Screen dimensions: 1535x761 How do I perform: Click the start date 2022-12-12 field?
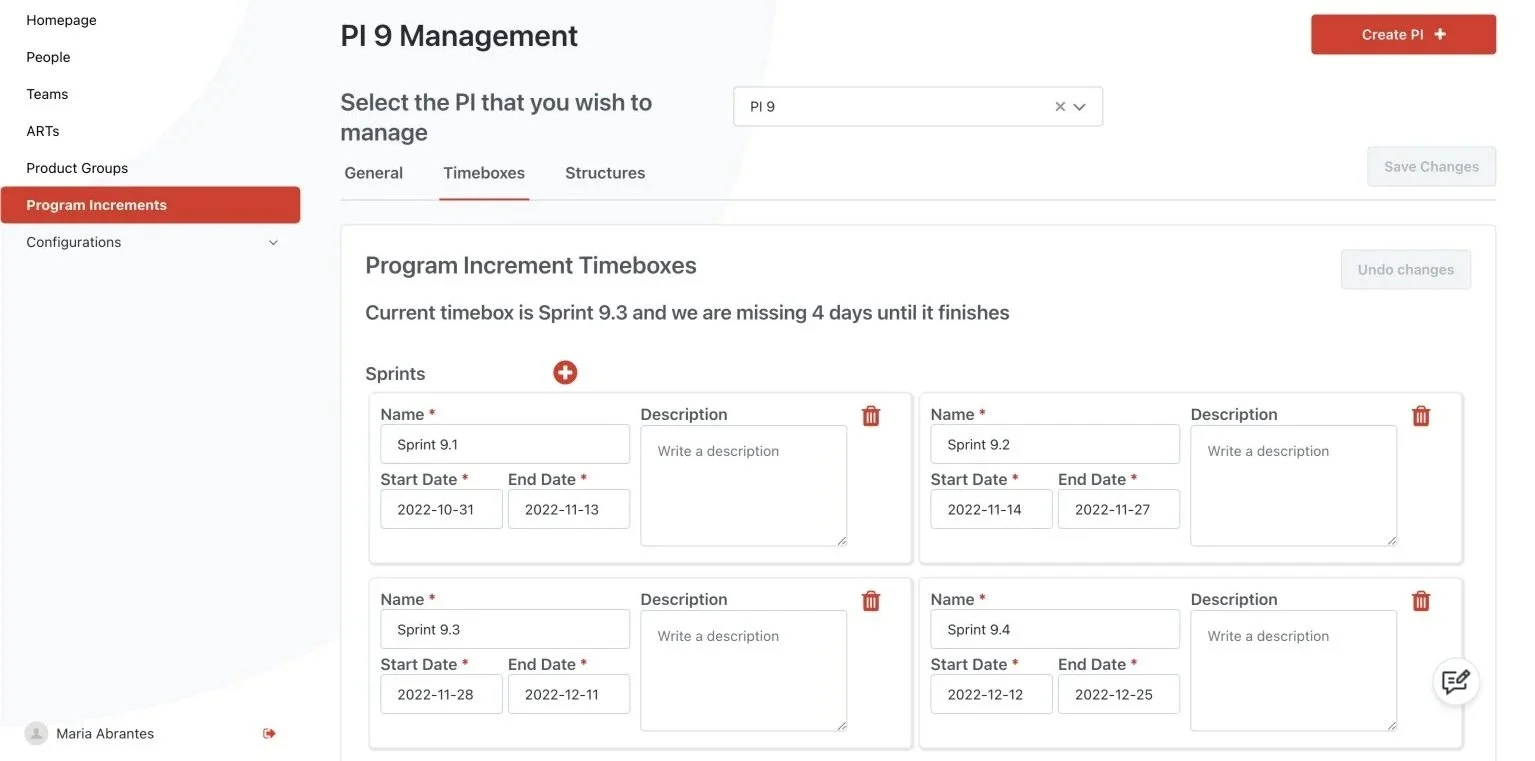click(991, 694)
